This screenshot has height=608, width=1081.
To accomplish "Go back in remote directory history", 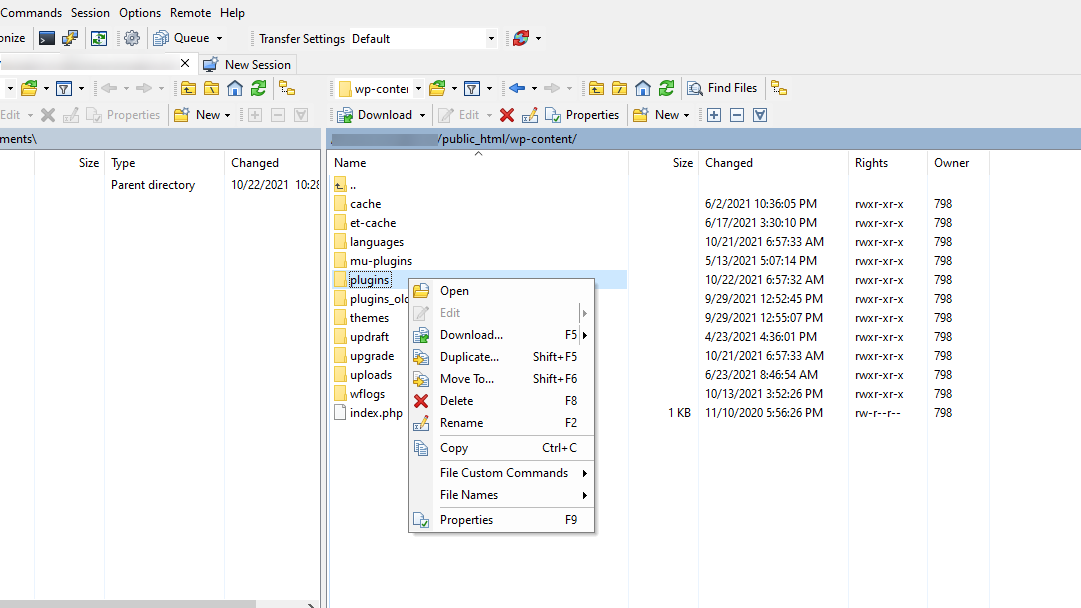I will pyautogui.click(x=517, y=88).
